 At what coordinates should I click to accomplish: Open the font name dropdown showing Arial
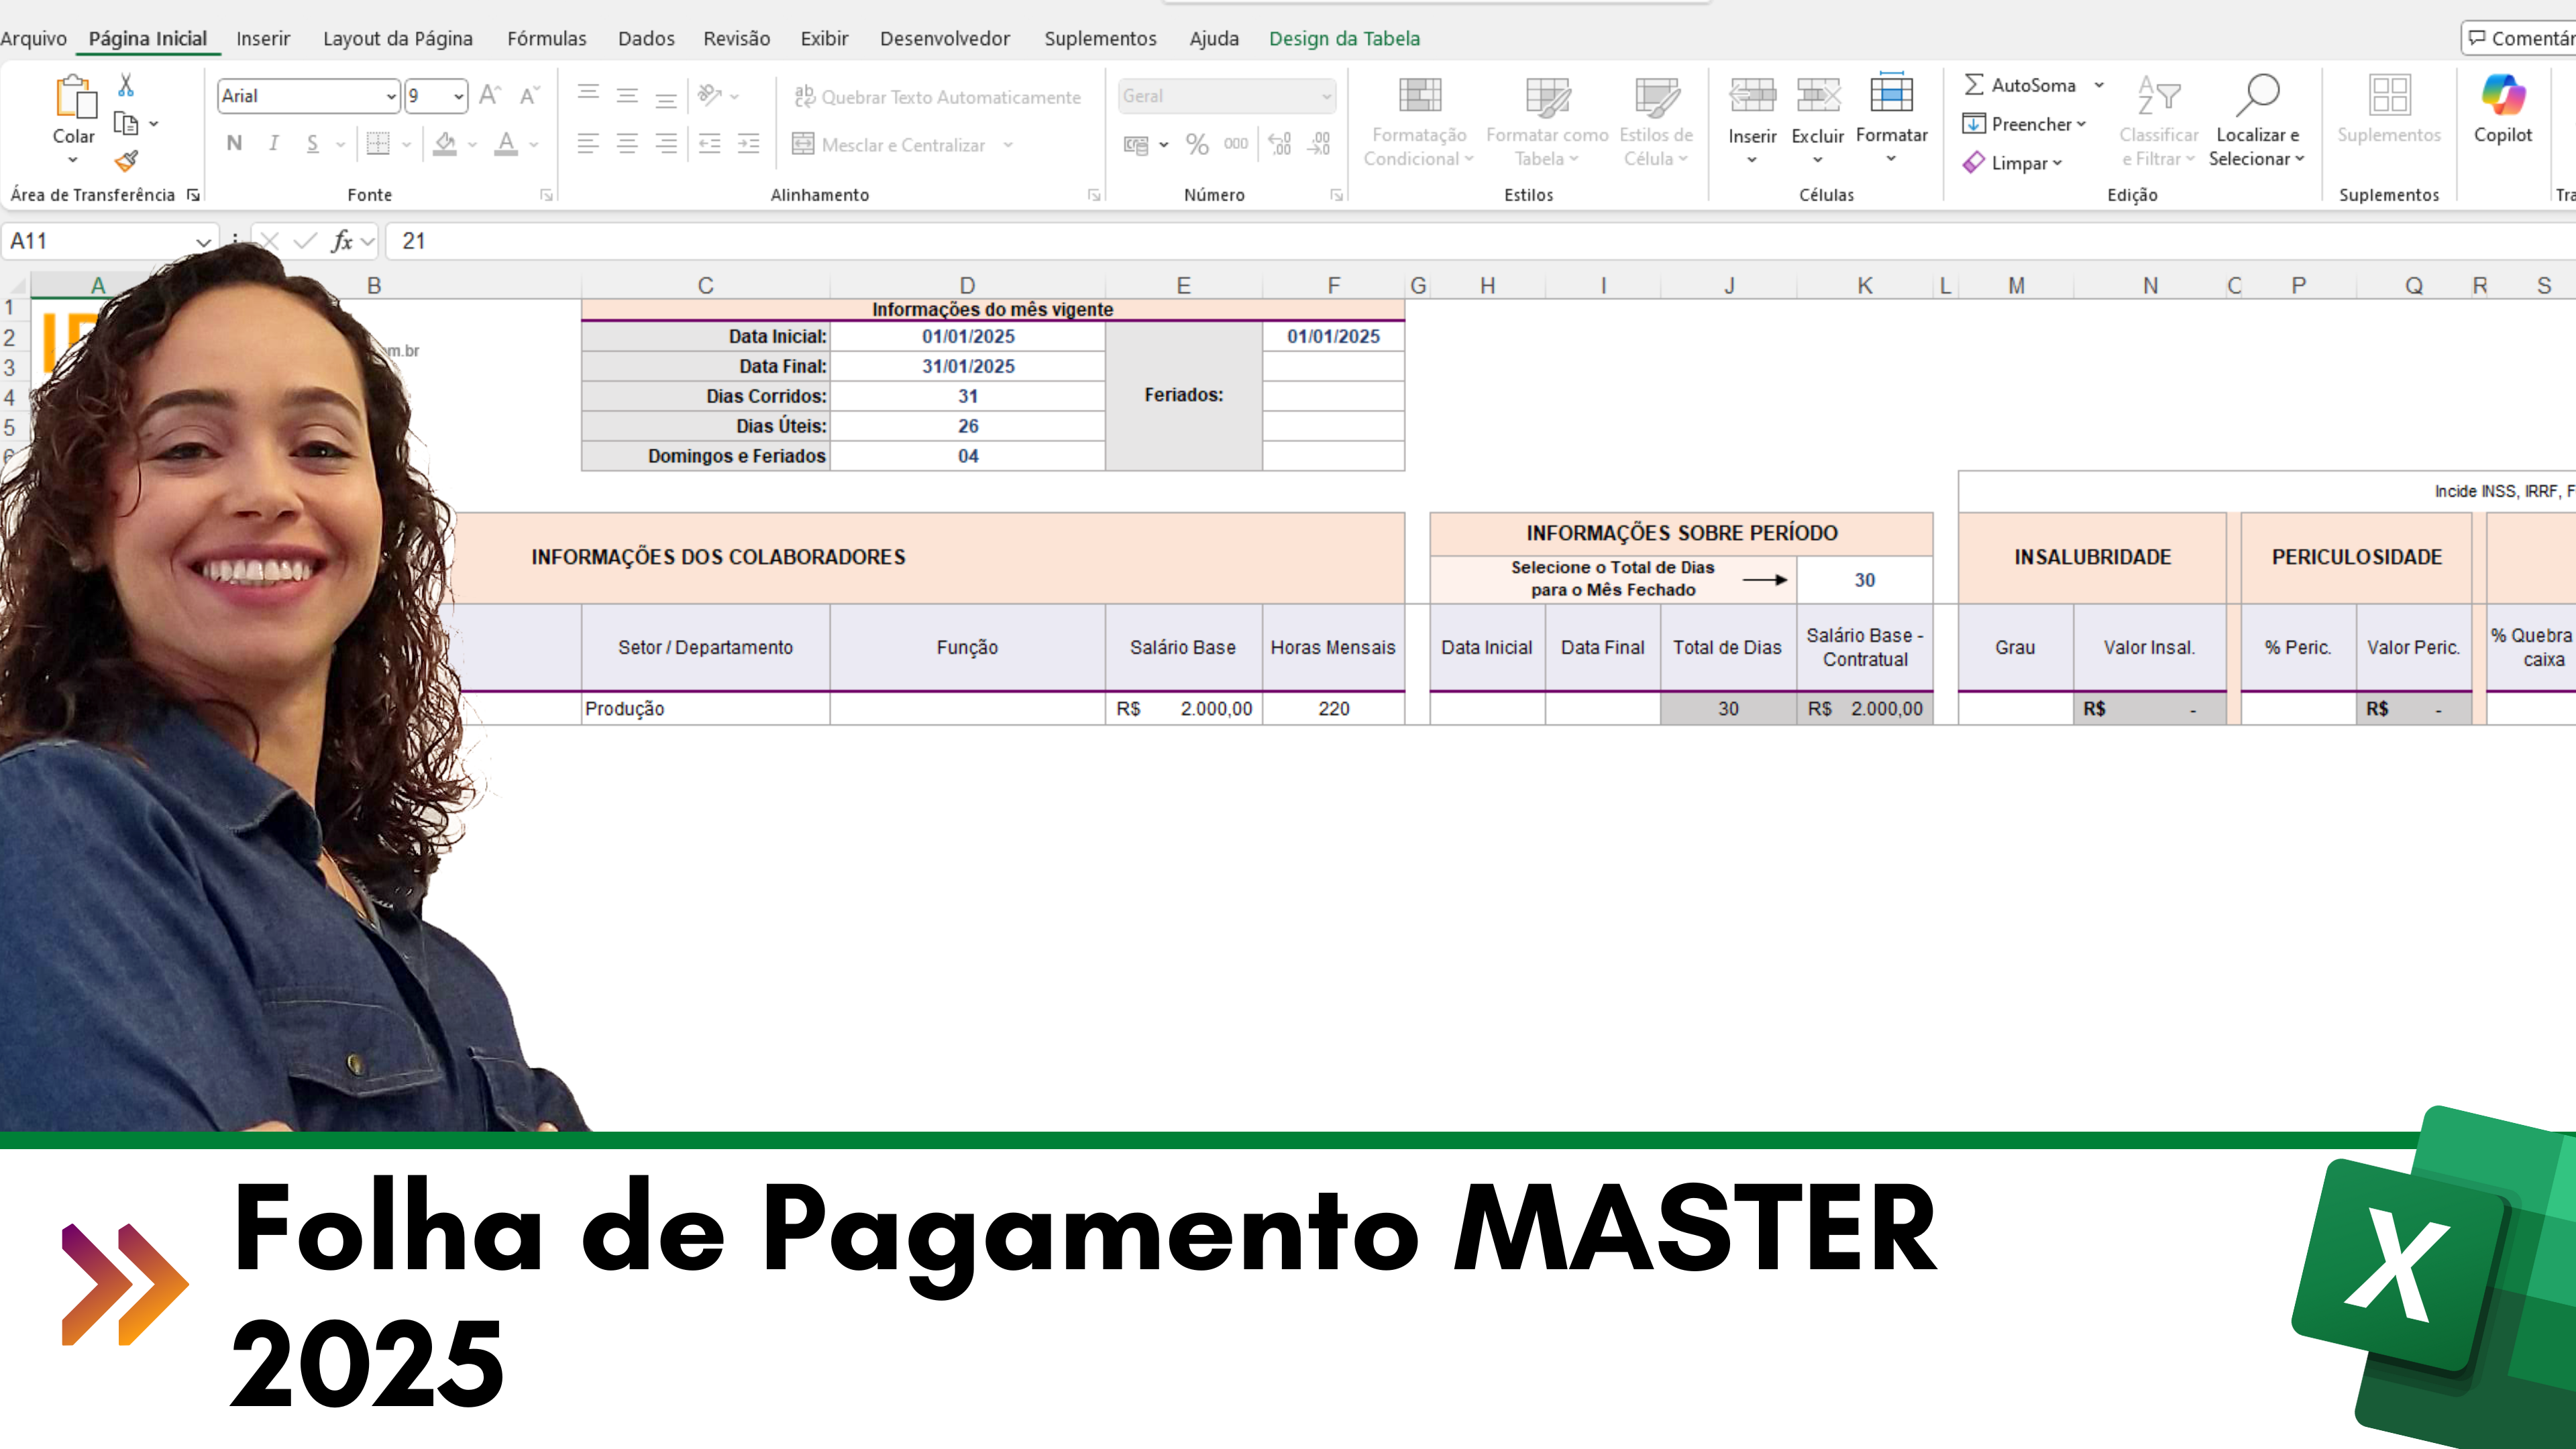391,96
